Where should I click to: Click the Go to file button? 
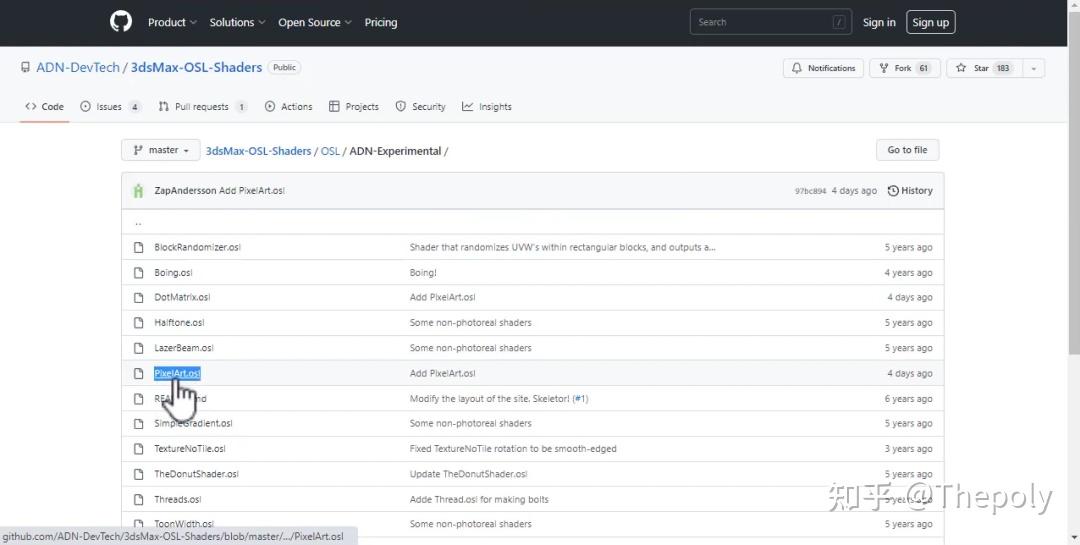click(907, 150)
